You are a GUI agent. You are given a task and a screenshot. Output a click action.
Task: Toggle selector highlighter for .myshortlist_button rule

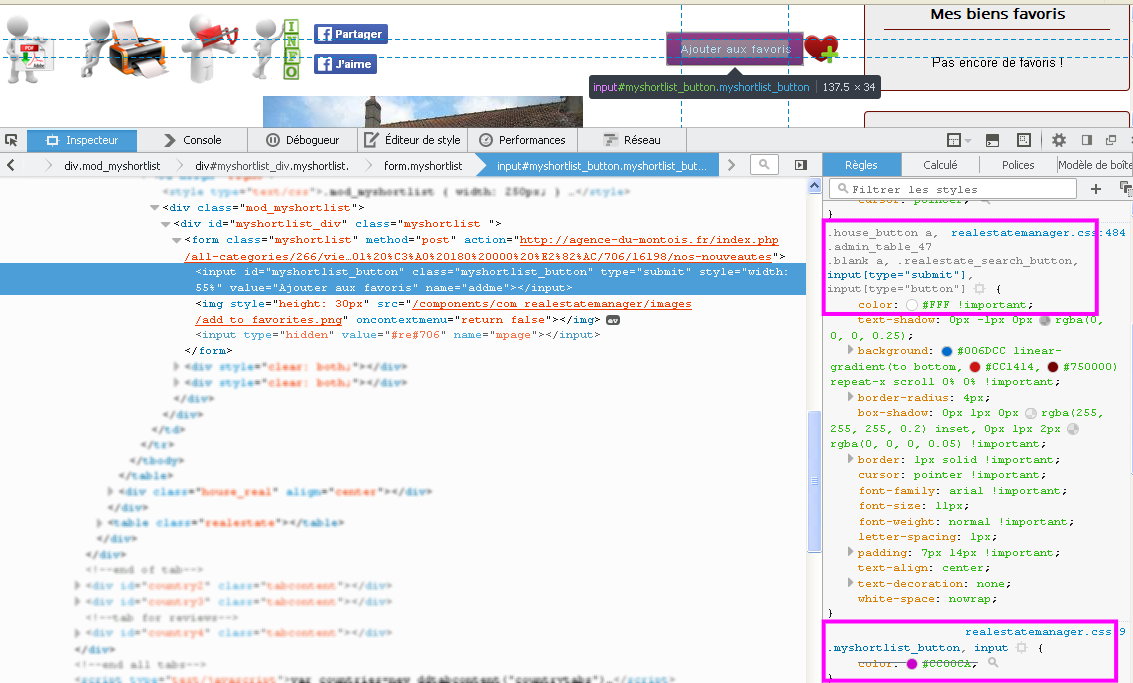pos(1021,648)
